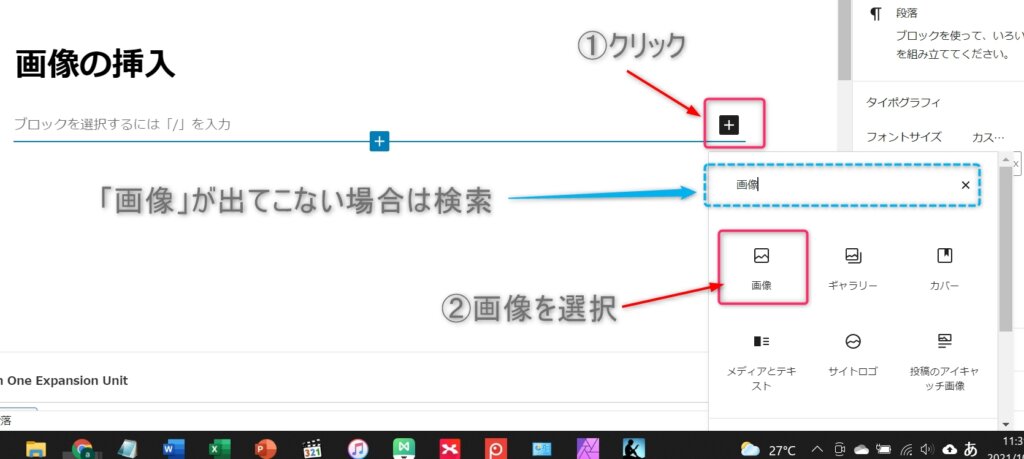Open Media Player Classic 321 icon
1024x459 pixels.
pyautogui.click(x=312, y=449)
